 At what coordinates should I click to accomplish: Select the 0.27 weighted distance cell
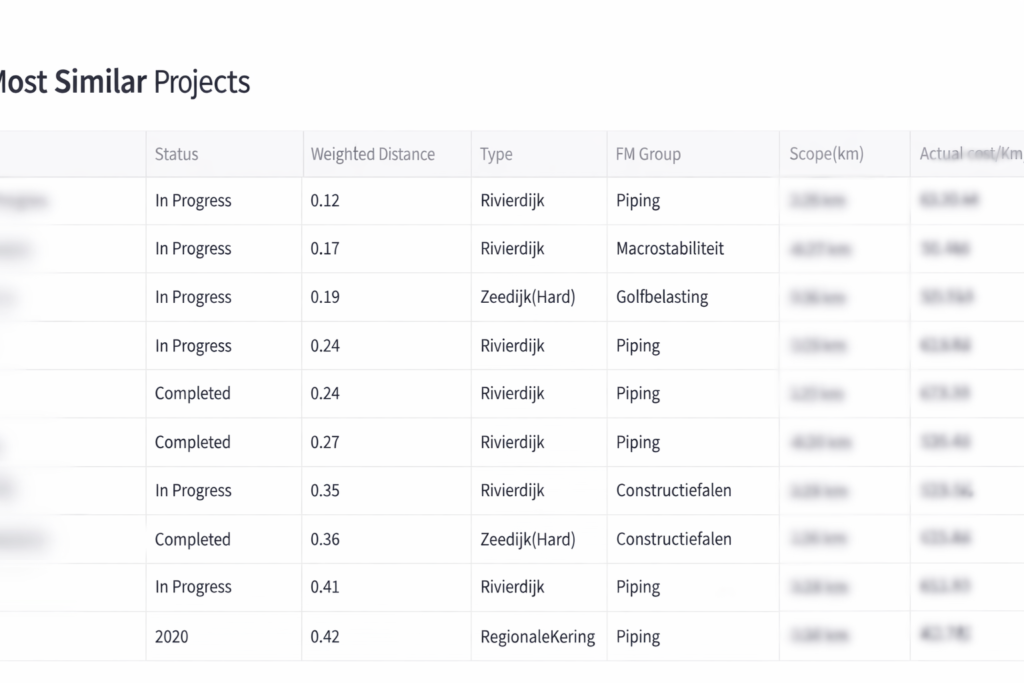tap(325, 442)
